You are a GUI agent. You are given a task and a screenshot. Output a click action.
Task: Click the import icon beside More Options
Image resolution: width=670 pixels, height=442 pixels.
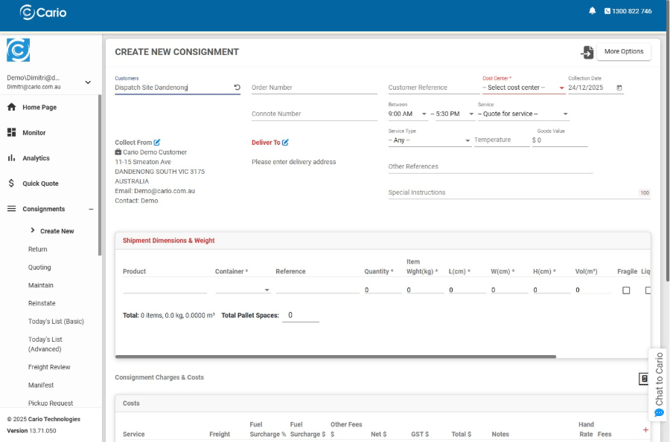coord(587,52)
